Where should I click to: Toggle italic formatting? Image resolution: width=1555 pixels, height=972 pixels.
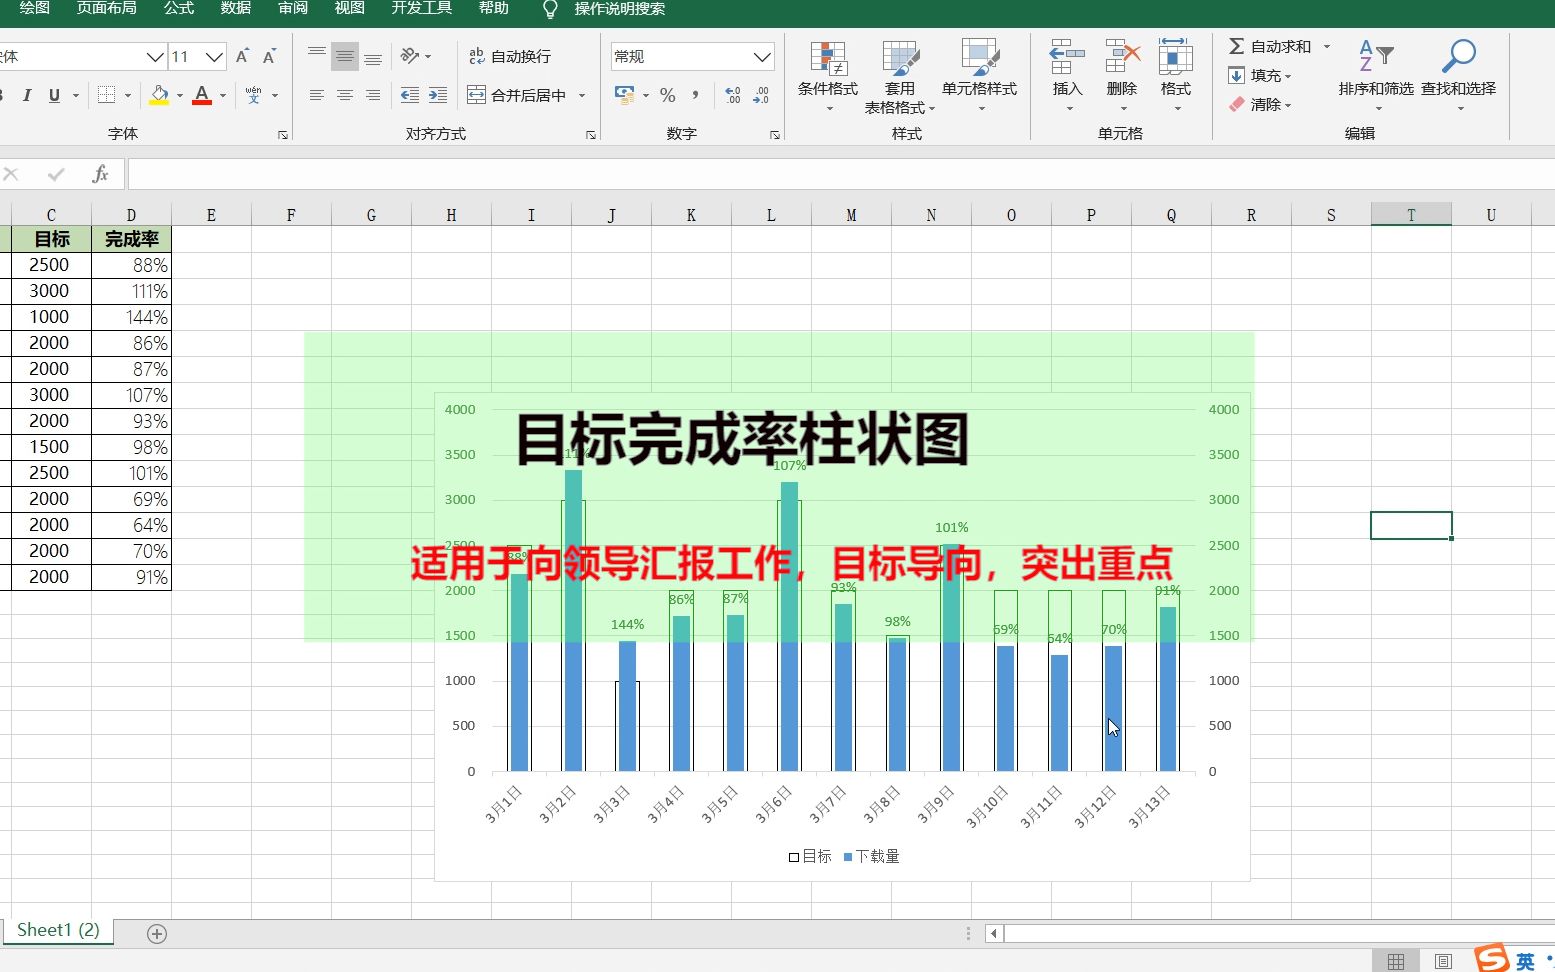tap(27, 95)
